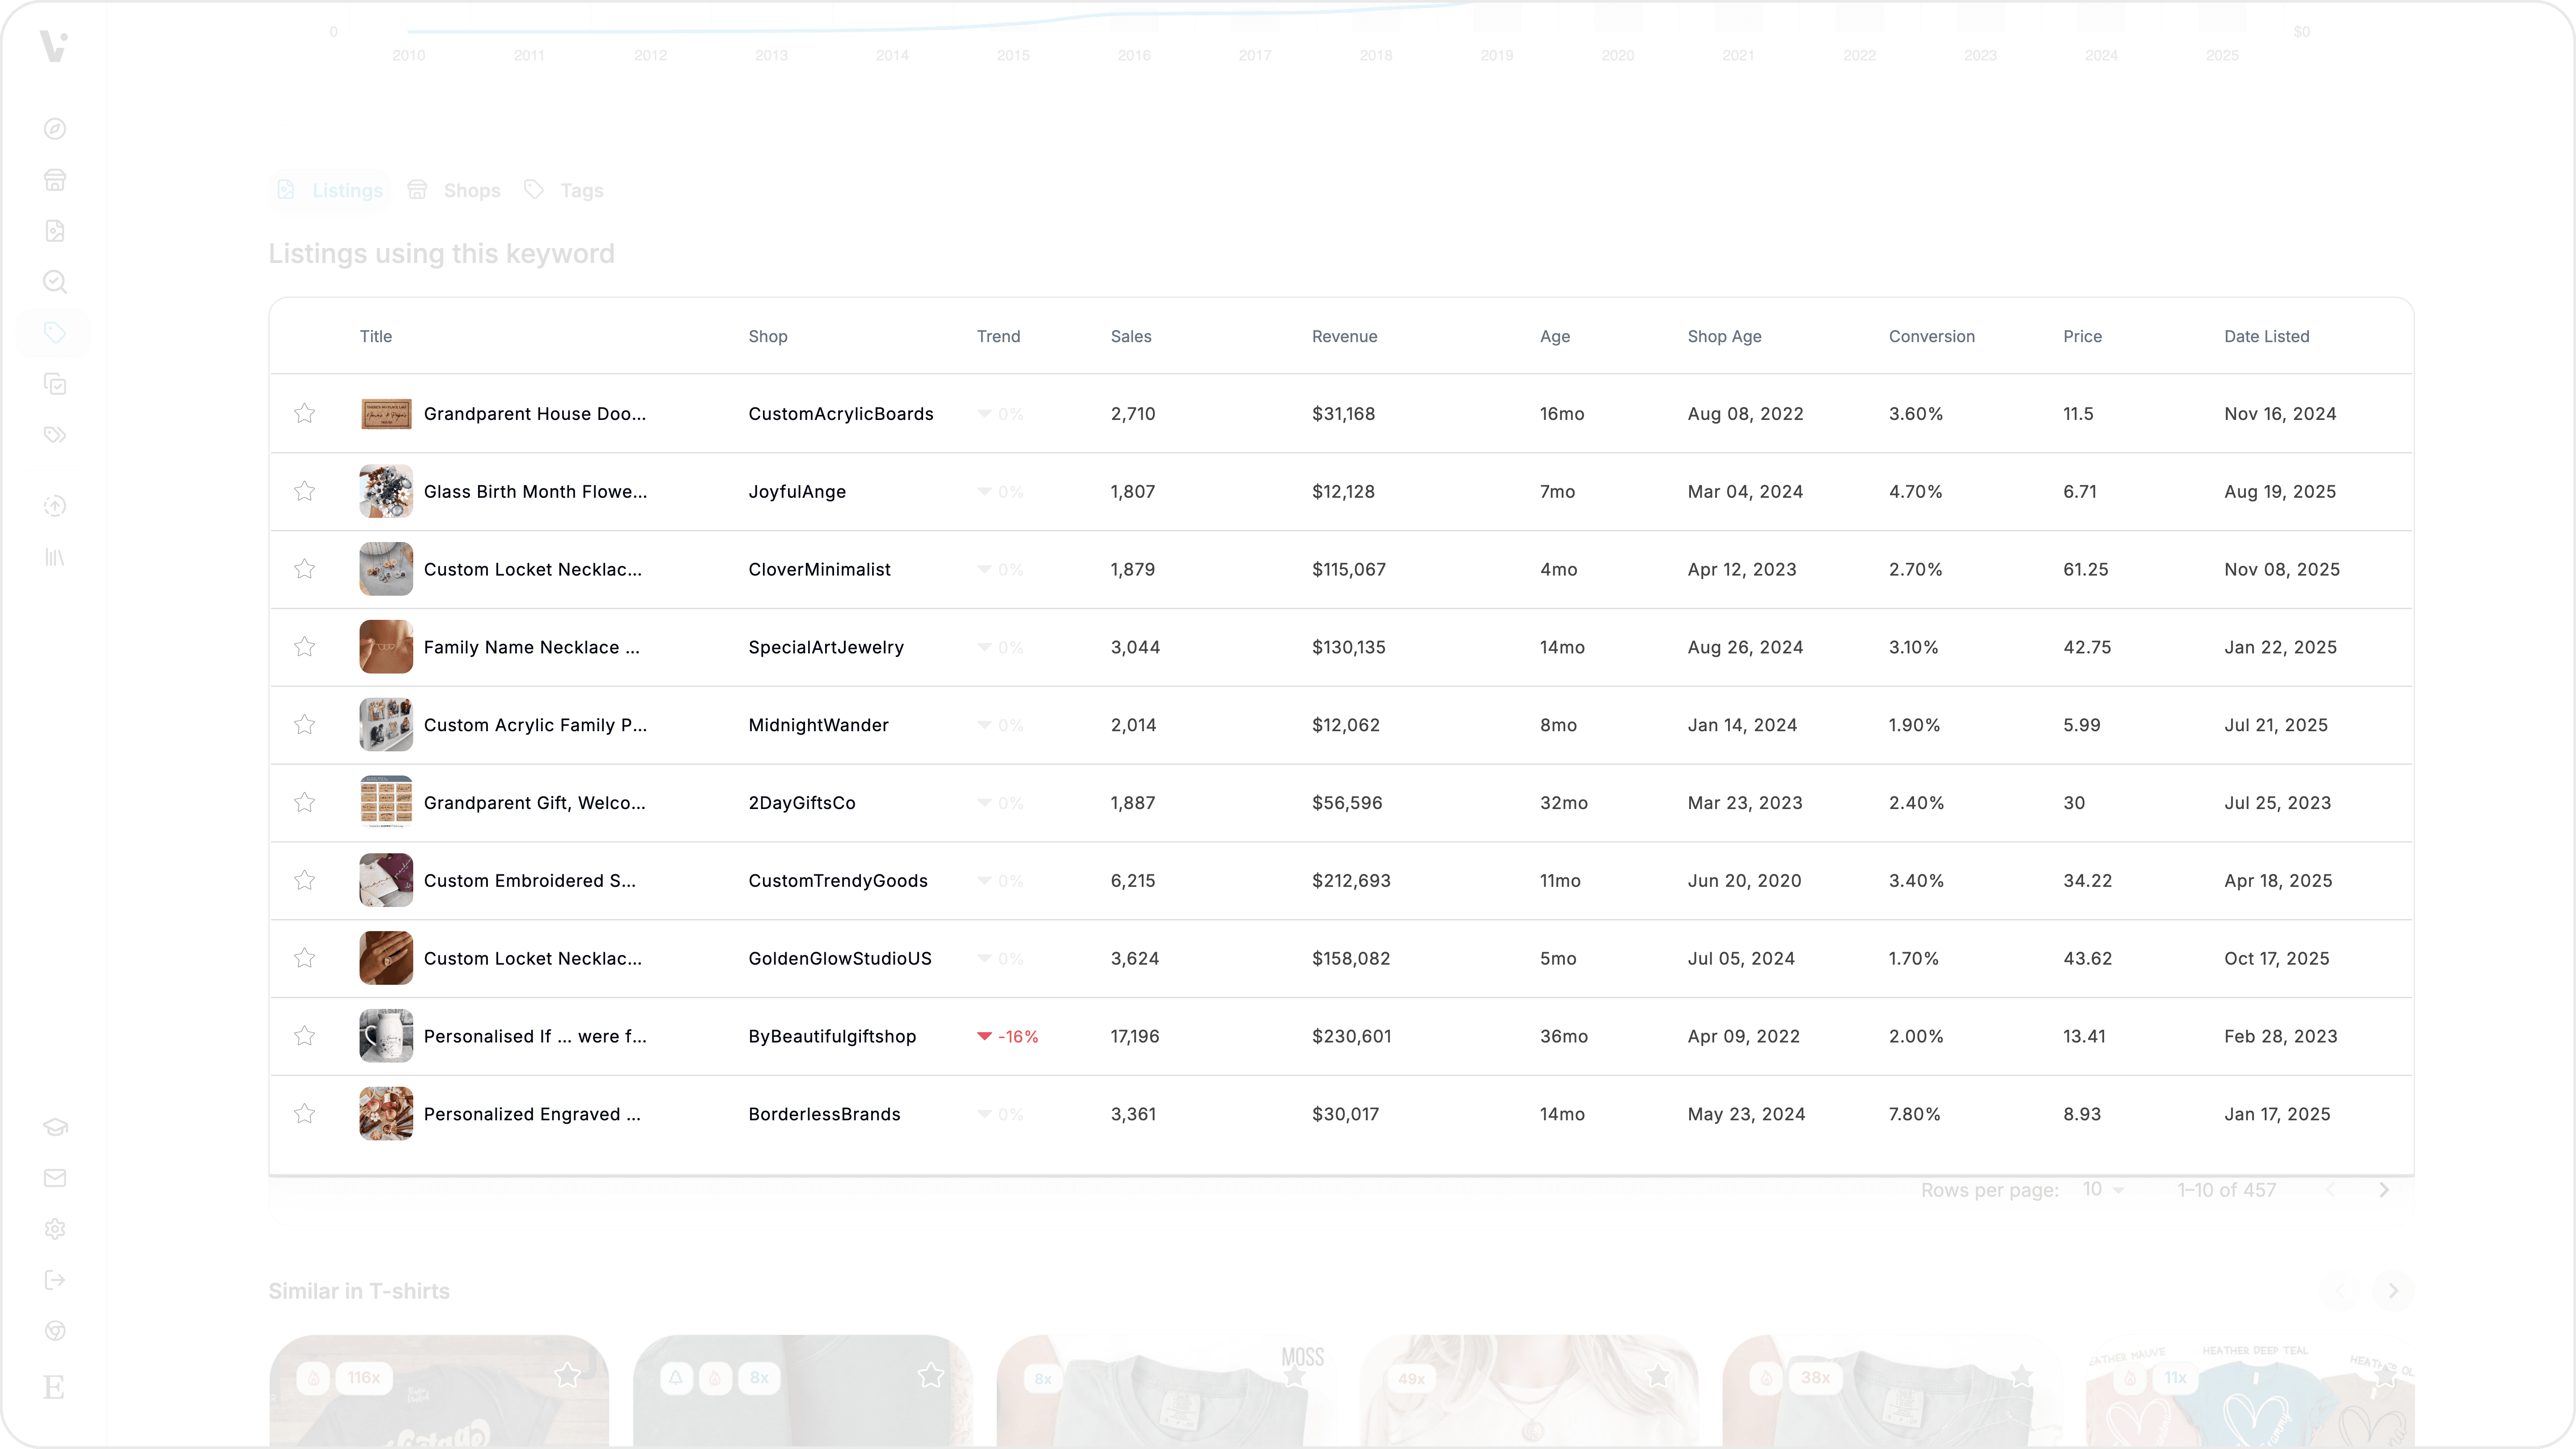
Task: Advance the Similar in T-shirts carousel arrow
Action: (2393, 1291)
